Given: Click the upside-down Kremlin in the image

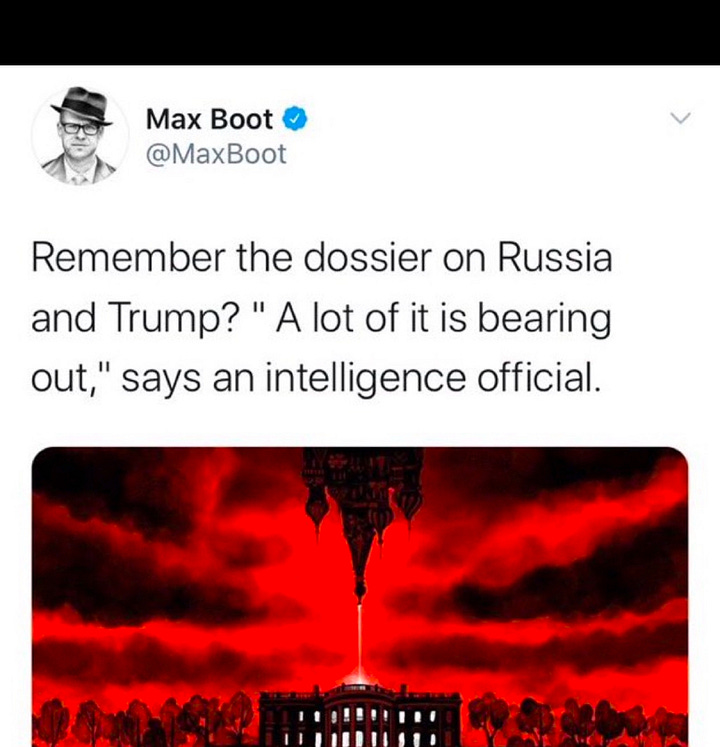Looking at the screenshot, I should (x=362, y=521).
